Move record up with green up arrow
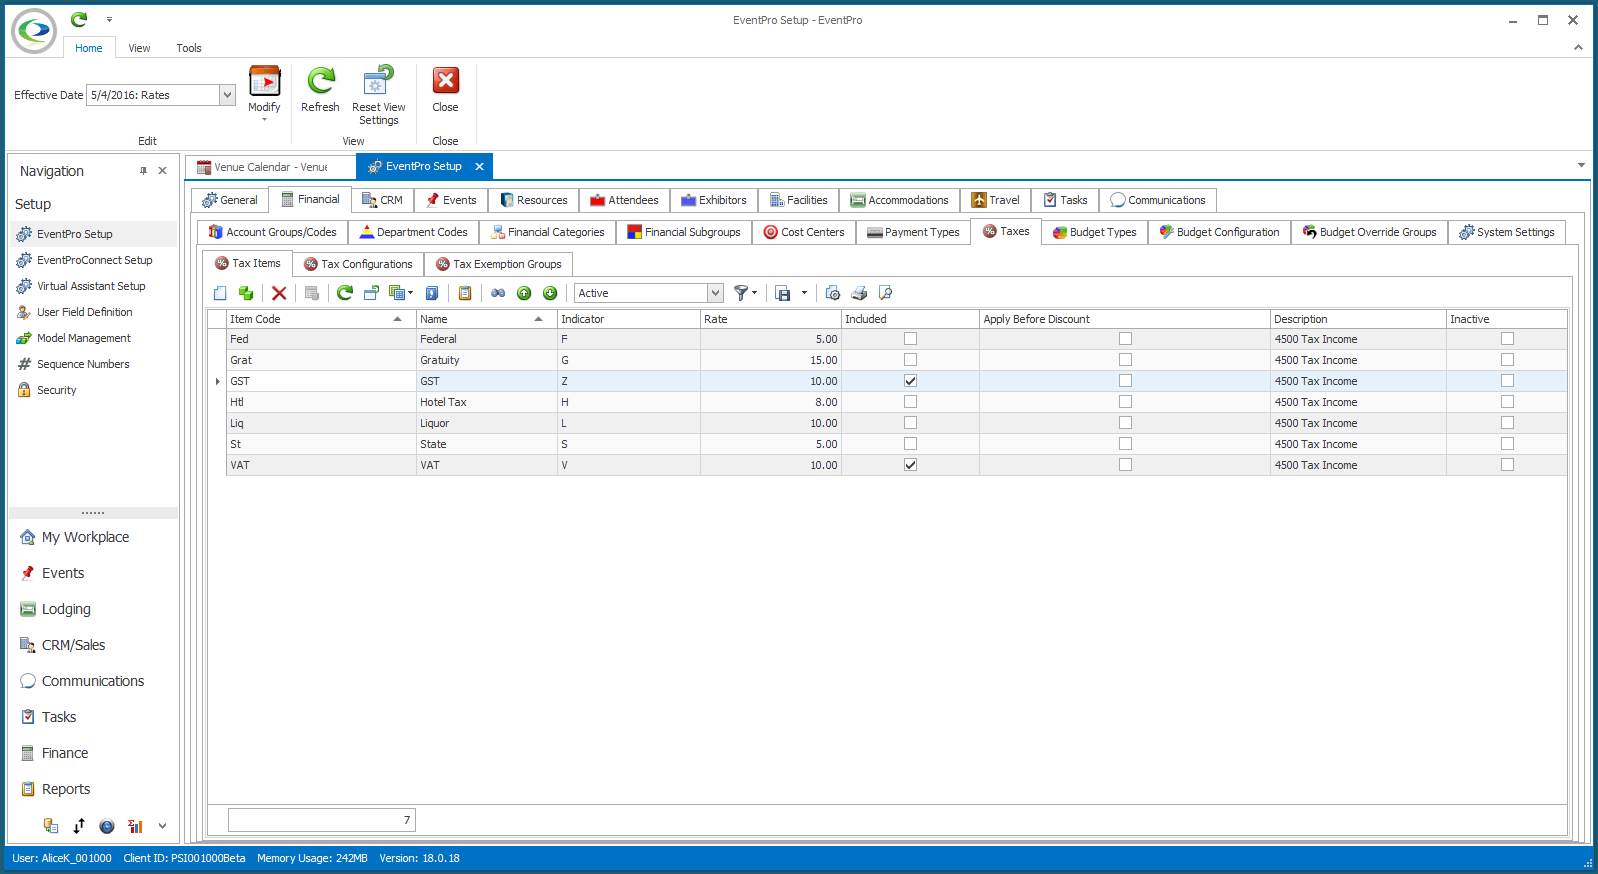1598x874 pixels. point(524,293)
